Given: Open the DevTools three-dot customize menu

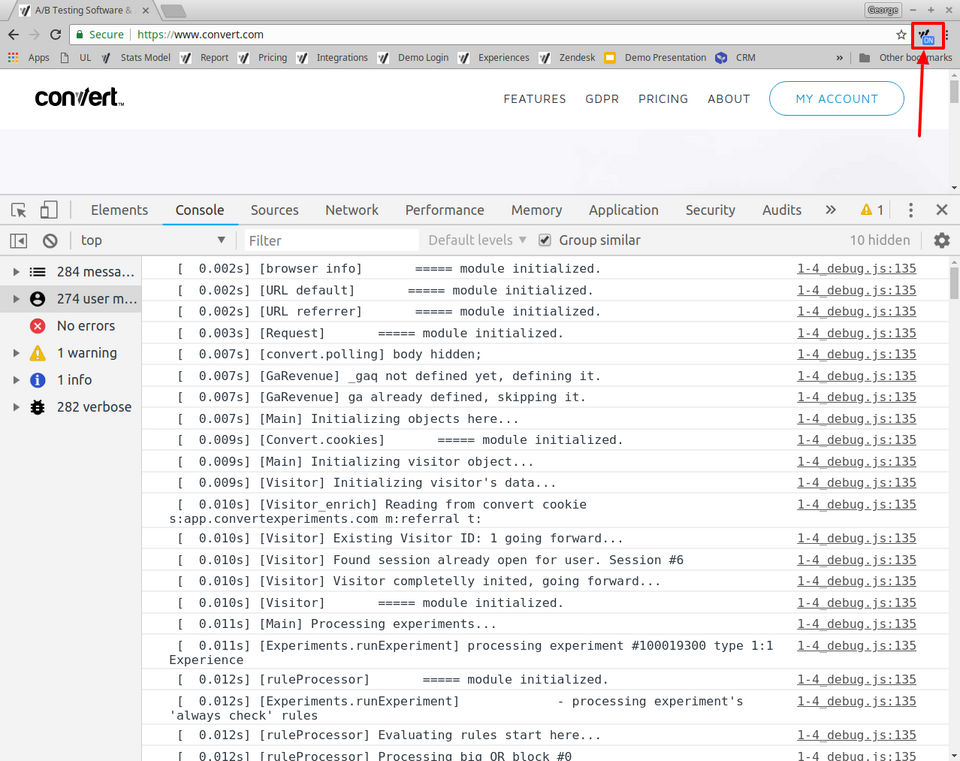Looking at the screenshot, I should [910, 210].
